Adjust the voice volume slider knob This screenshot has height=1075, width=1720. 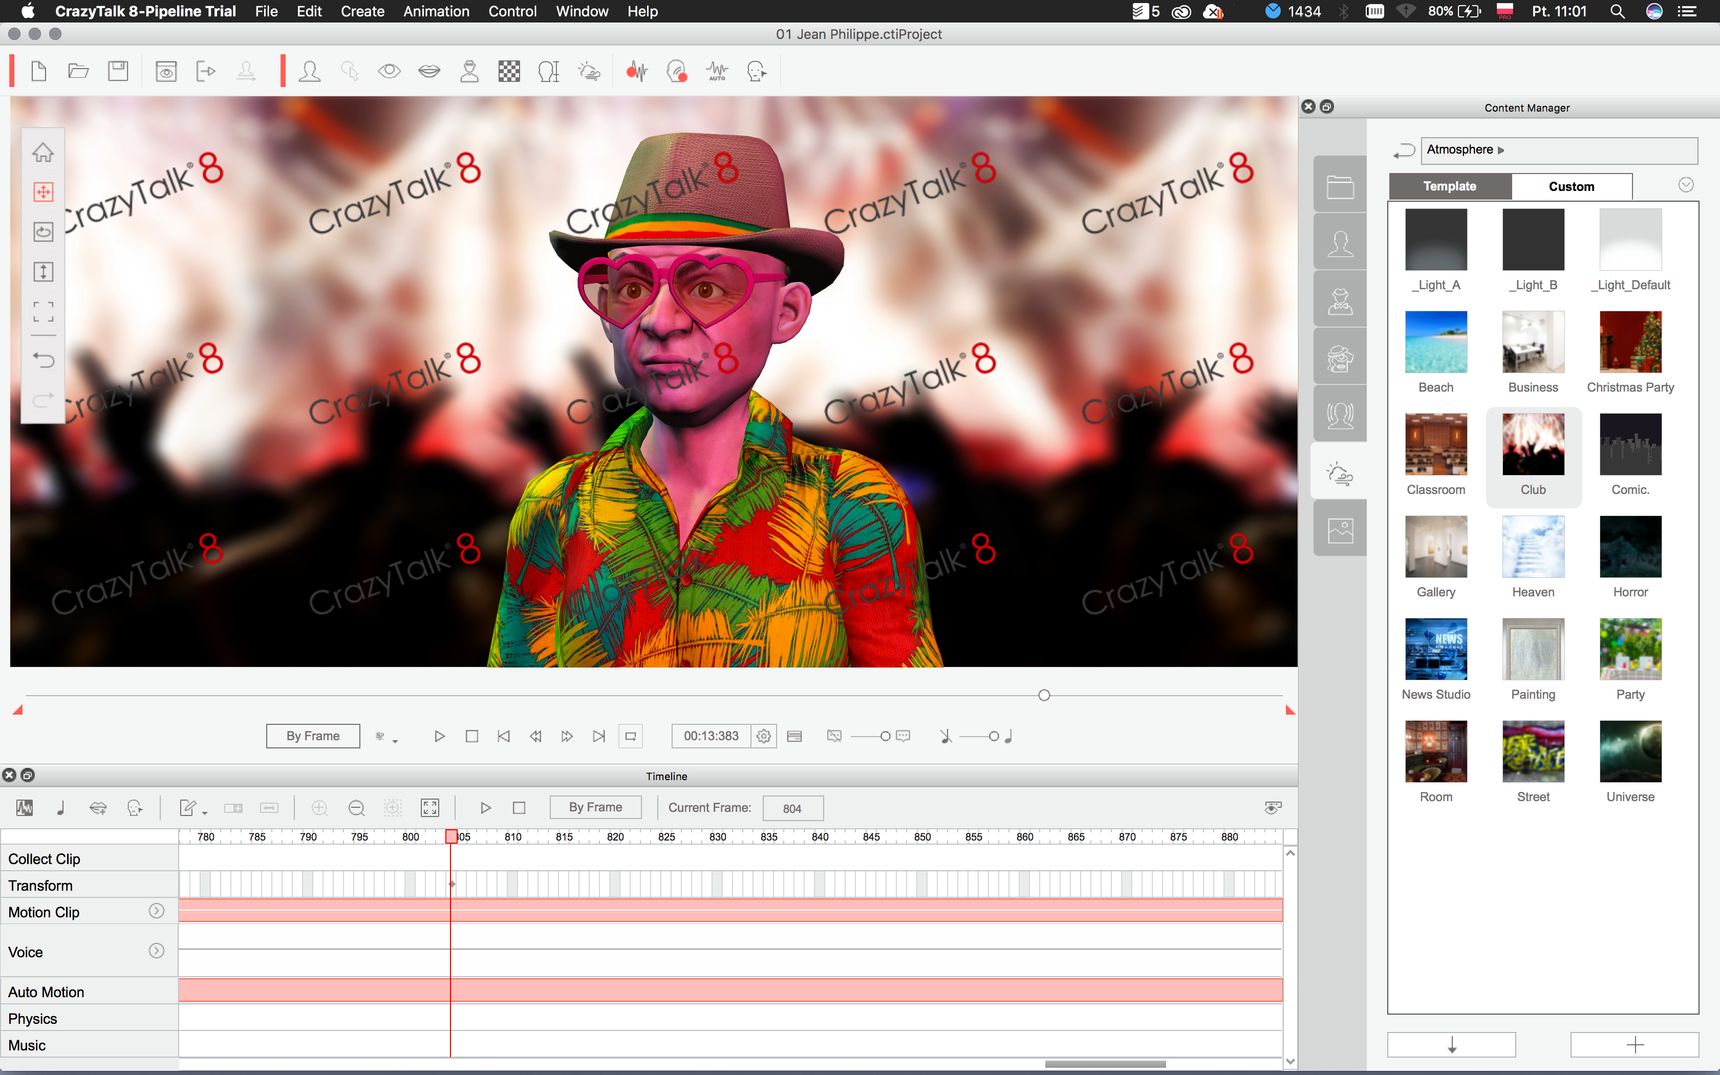pos(885,736)
